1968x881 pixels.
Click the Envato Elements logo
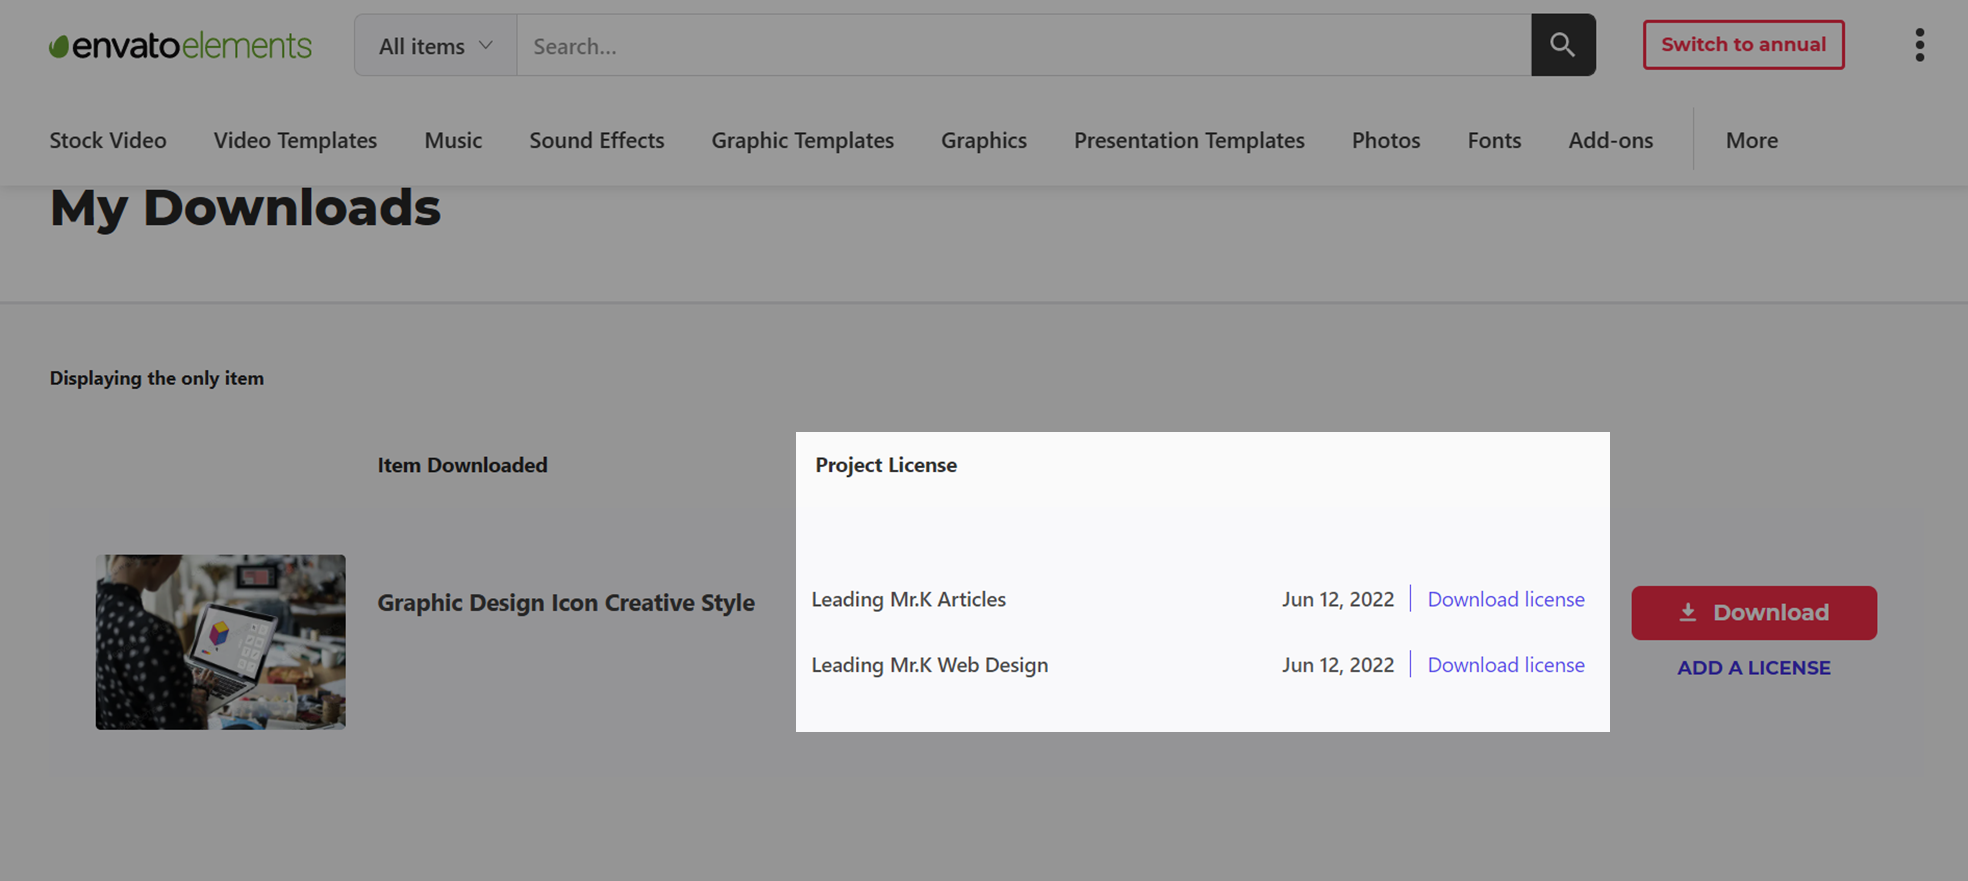coord(181,46)
